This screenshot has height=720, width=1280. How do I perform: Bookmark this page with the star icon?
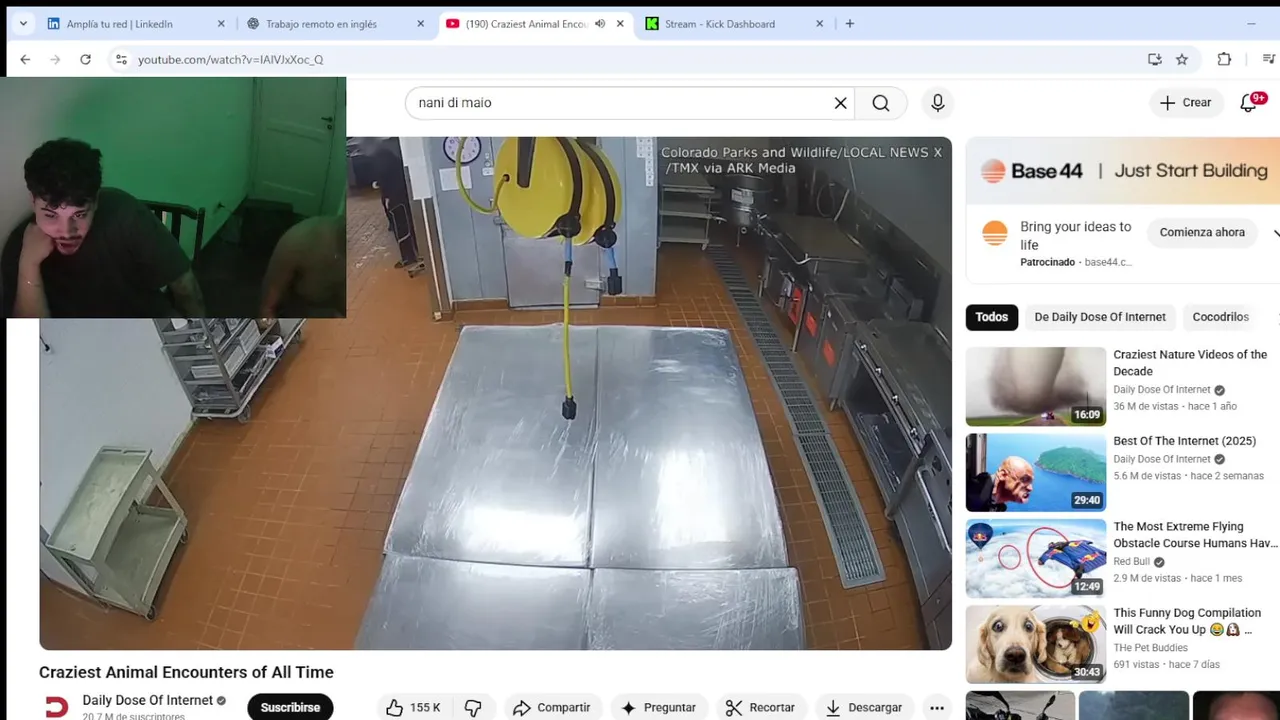1182,59
